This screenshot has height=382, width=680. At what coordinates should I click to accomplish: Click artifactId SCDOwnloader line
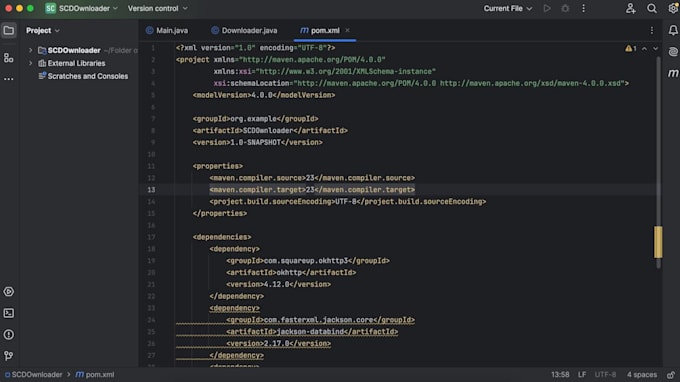click(270, 131)
